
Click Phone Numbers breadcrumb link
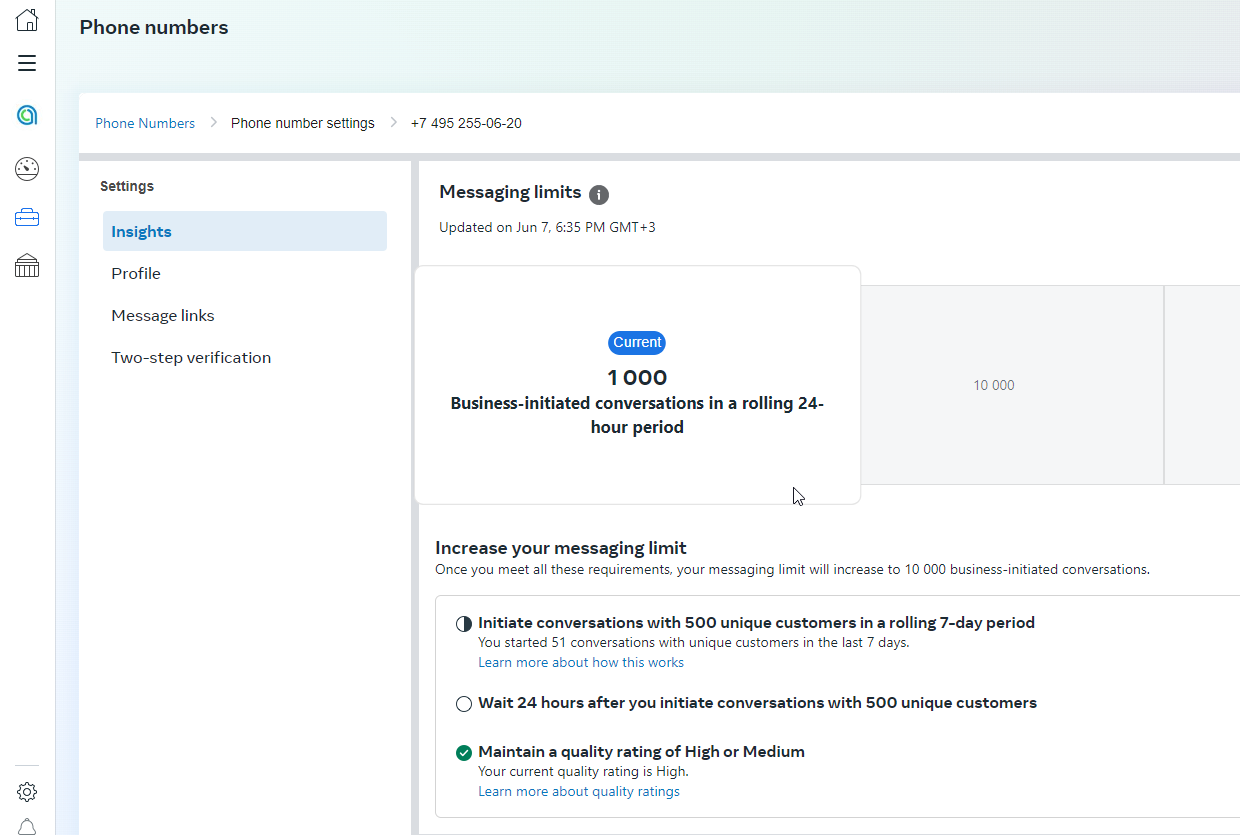[x=145, y=123]
